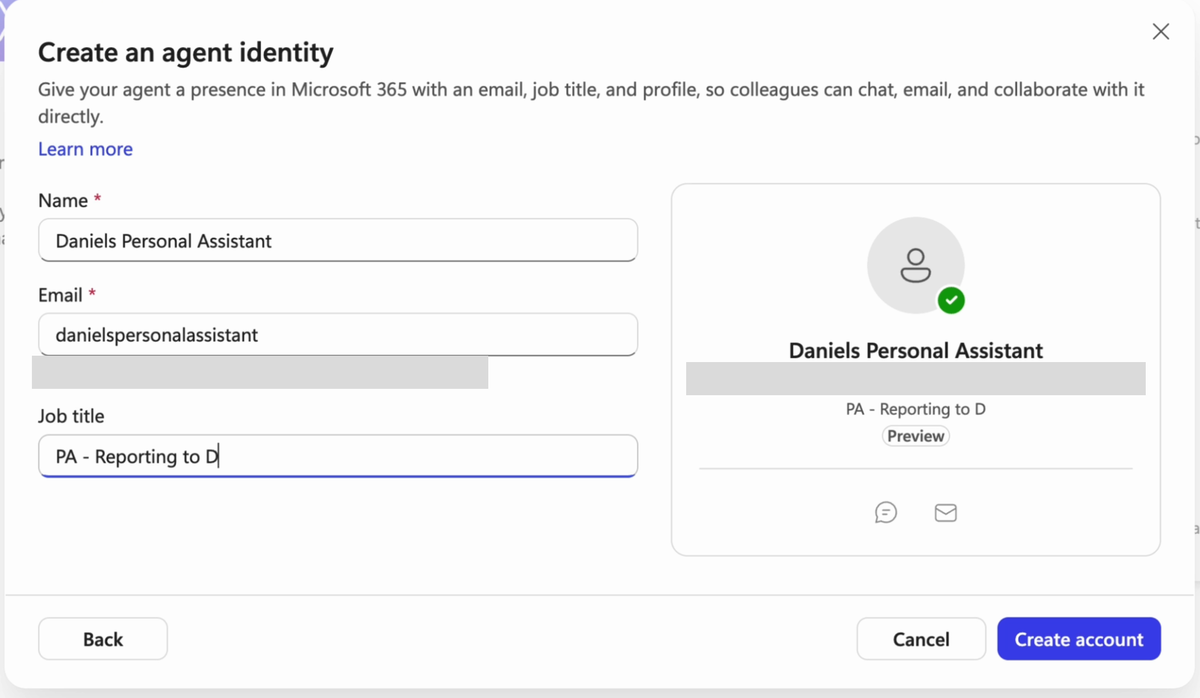Focus the Job title input field
This screenshot has width=1200, height=698.
pos(338,456)
